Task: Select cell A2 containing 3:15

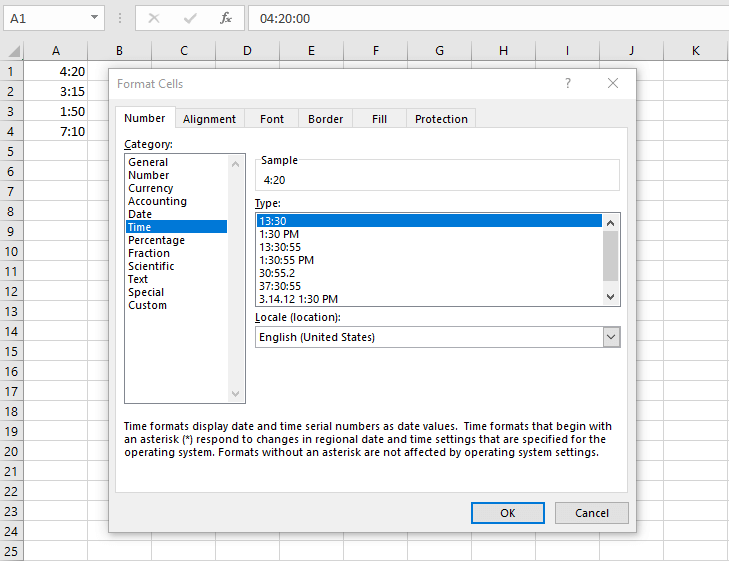Action: pyautogui.click(x=55, y=92)
